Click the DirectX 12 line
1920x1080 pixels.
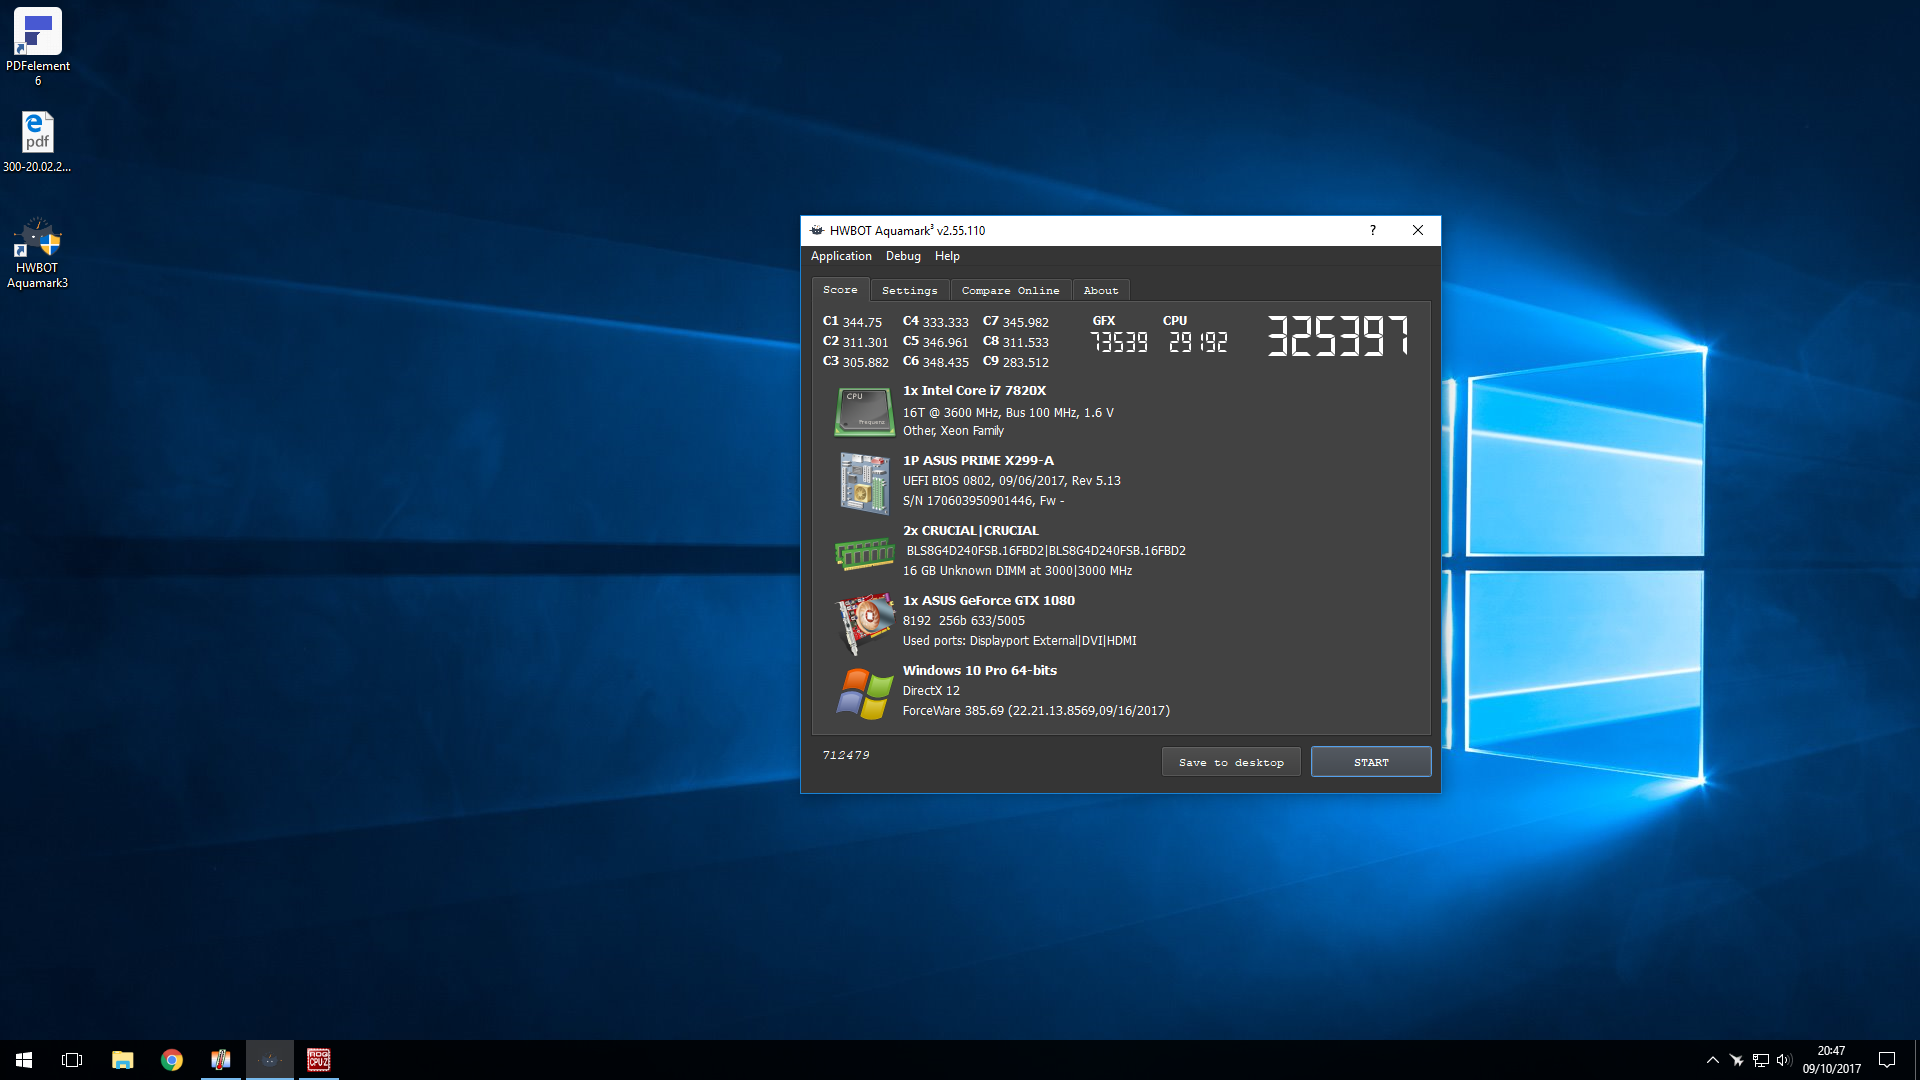click(931, 691)
